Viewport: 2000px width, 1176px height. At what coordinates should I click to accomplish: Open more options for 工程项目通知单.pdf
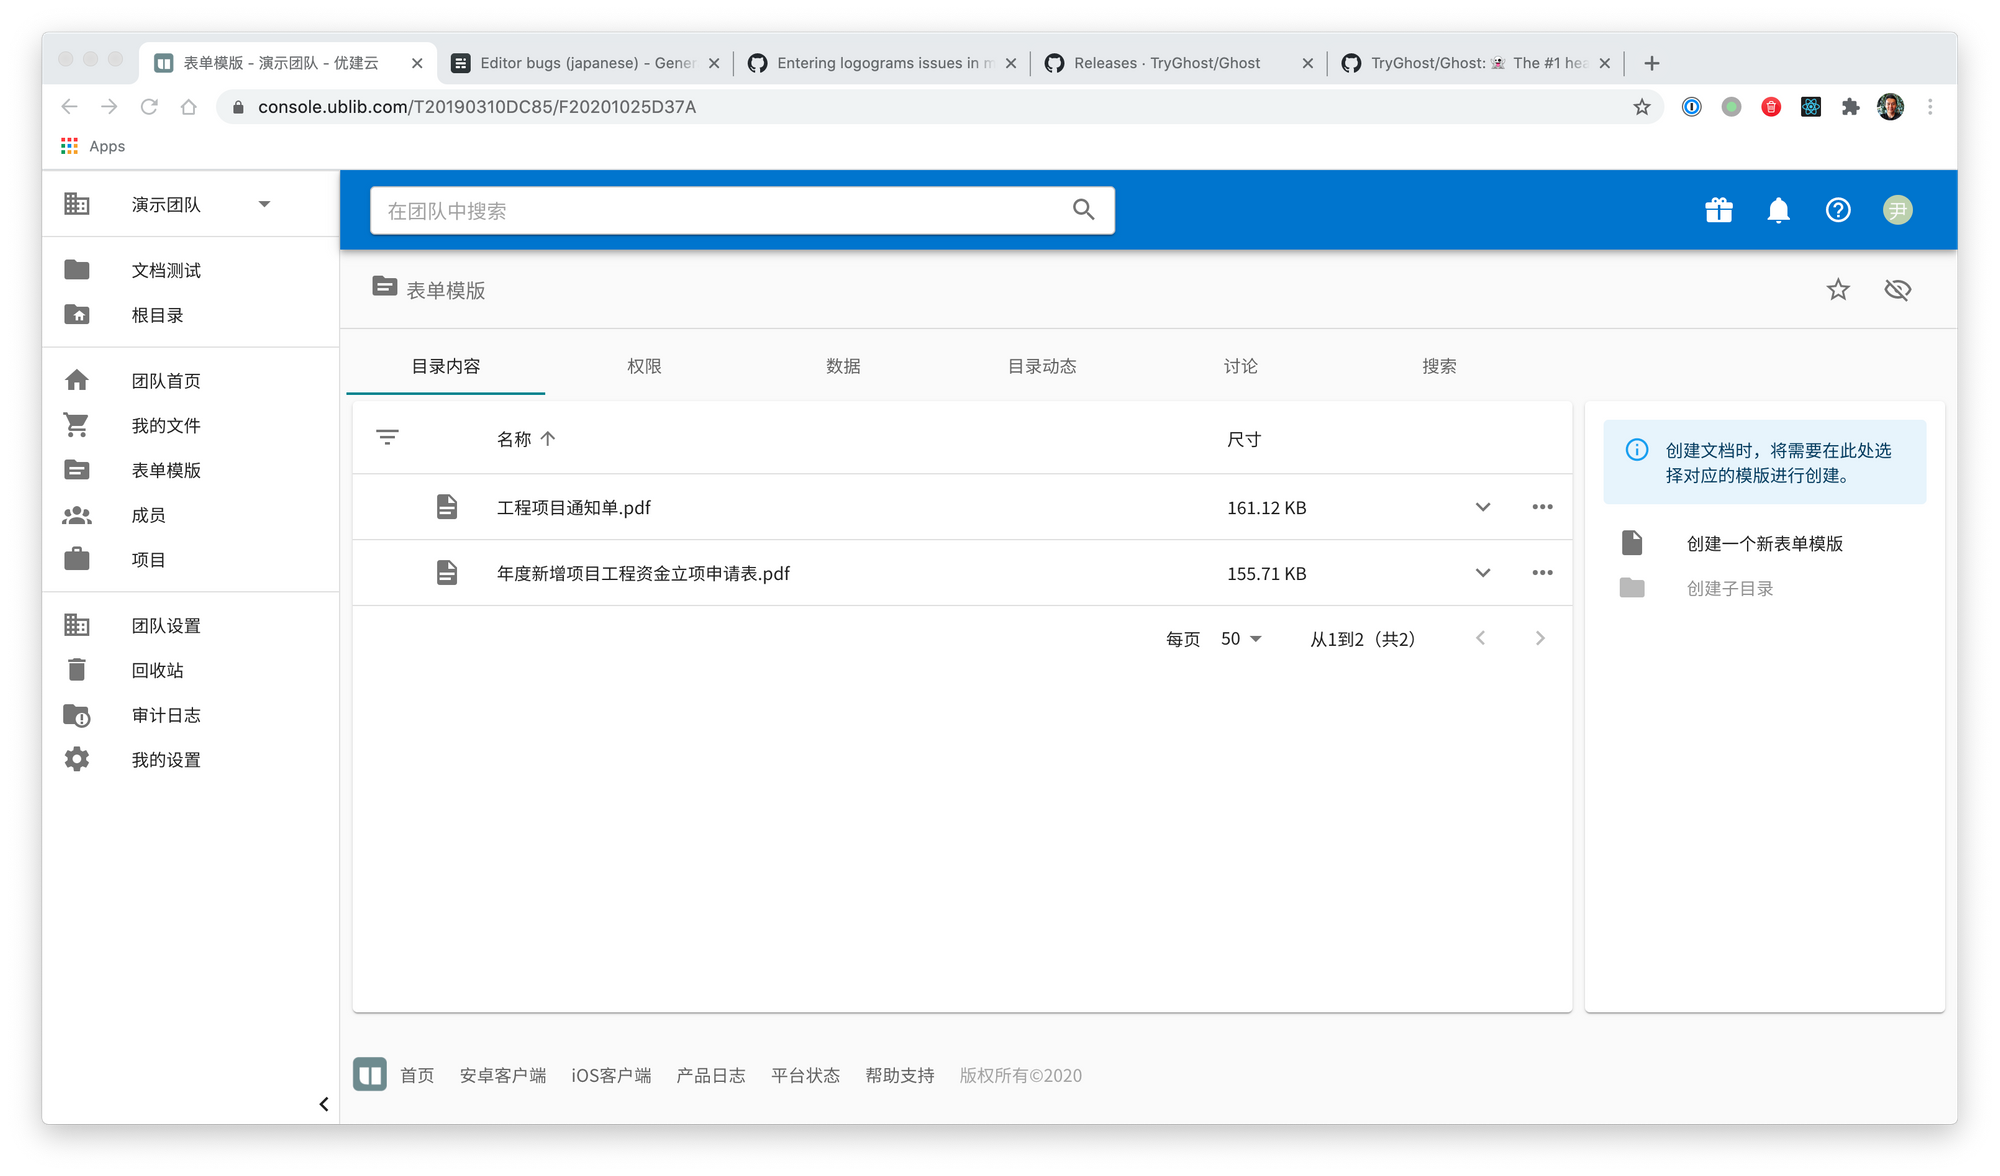click(x=1542, y=507)
